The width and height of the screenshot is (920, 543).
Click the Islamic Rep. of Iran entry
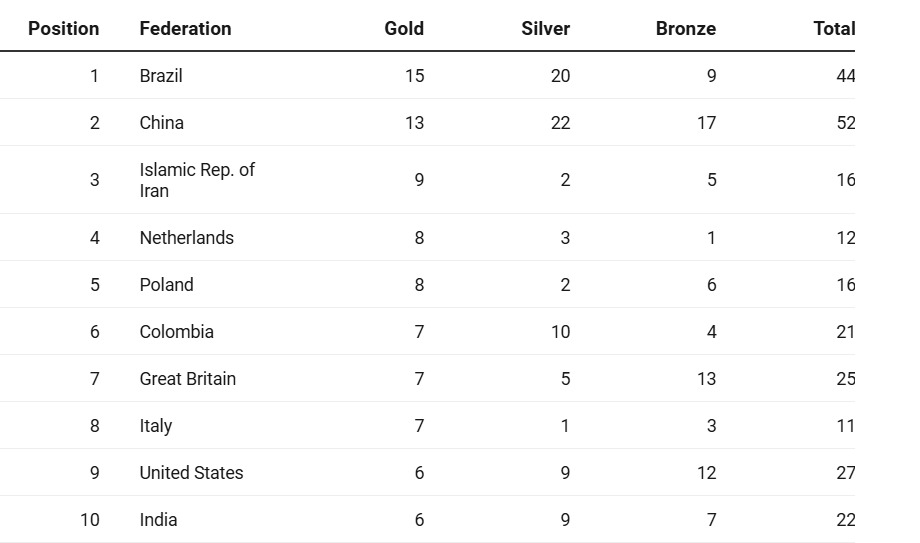click(x=197, y=180)
